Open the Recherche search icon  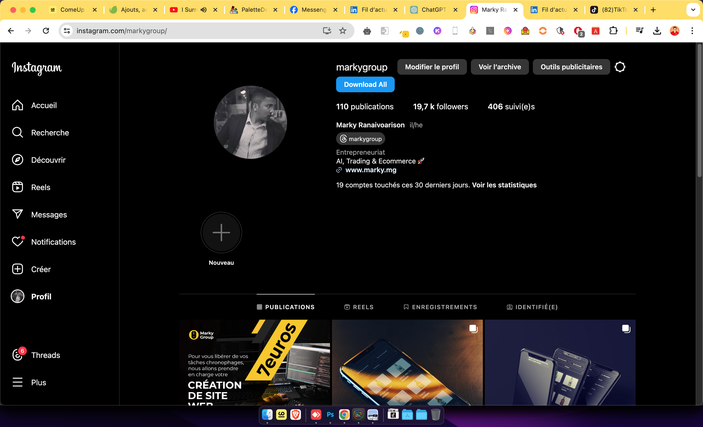(x=18, y=132)
